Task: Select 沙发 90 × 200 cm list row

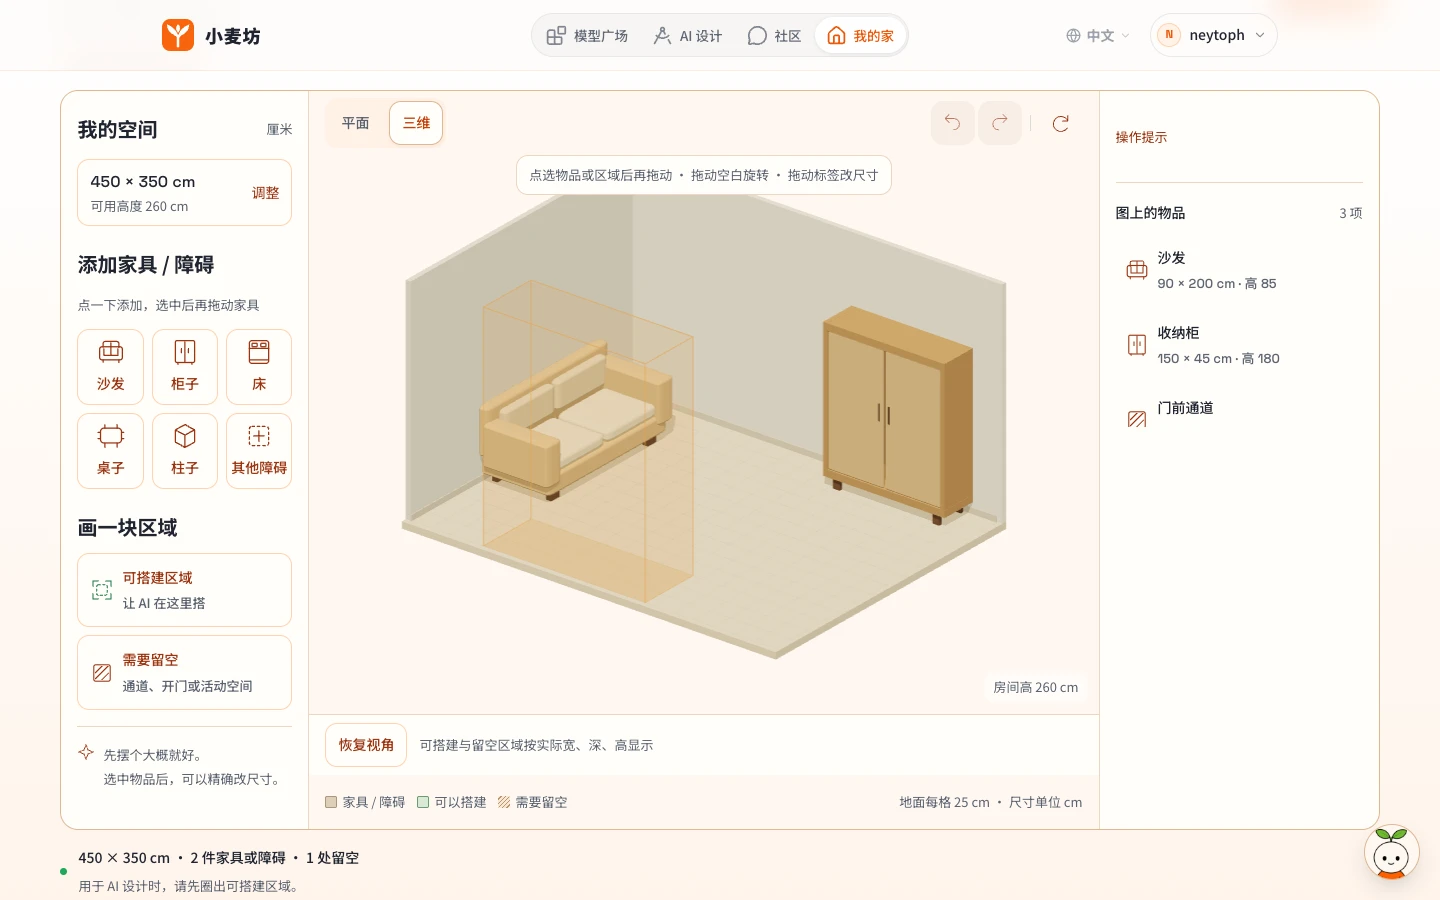Action: coord(1239,270)
